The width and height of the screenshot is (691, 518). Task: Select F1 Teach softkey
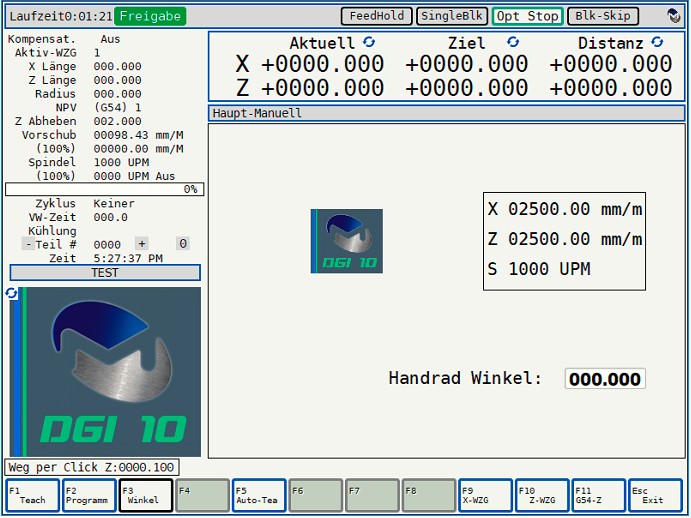[x=33, y=496]
